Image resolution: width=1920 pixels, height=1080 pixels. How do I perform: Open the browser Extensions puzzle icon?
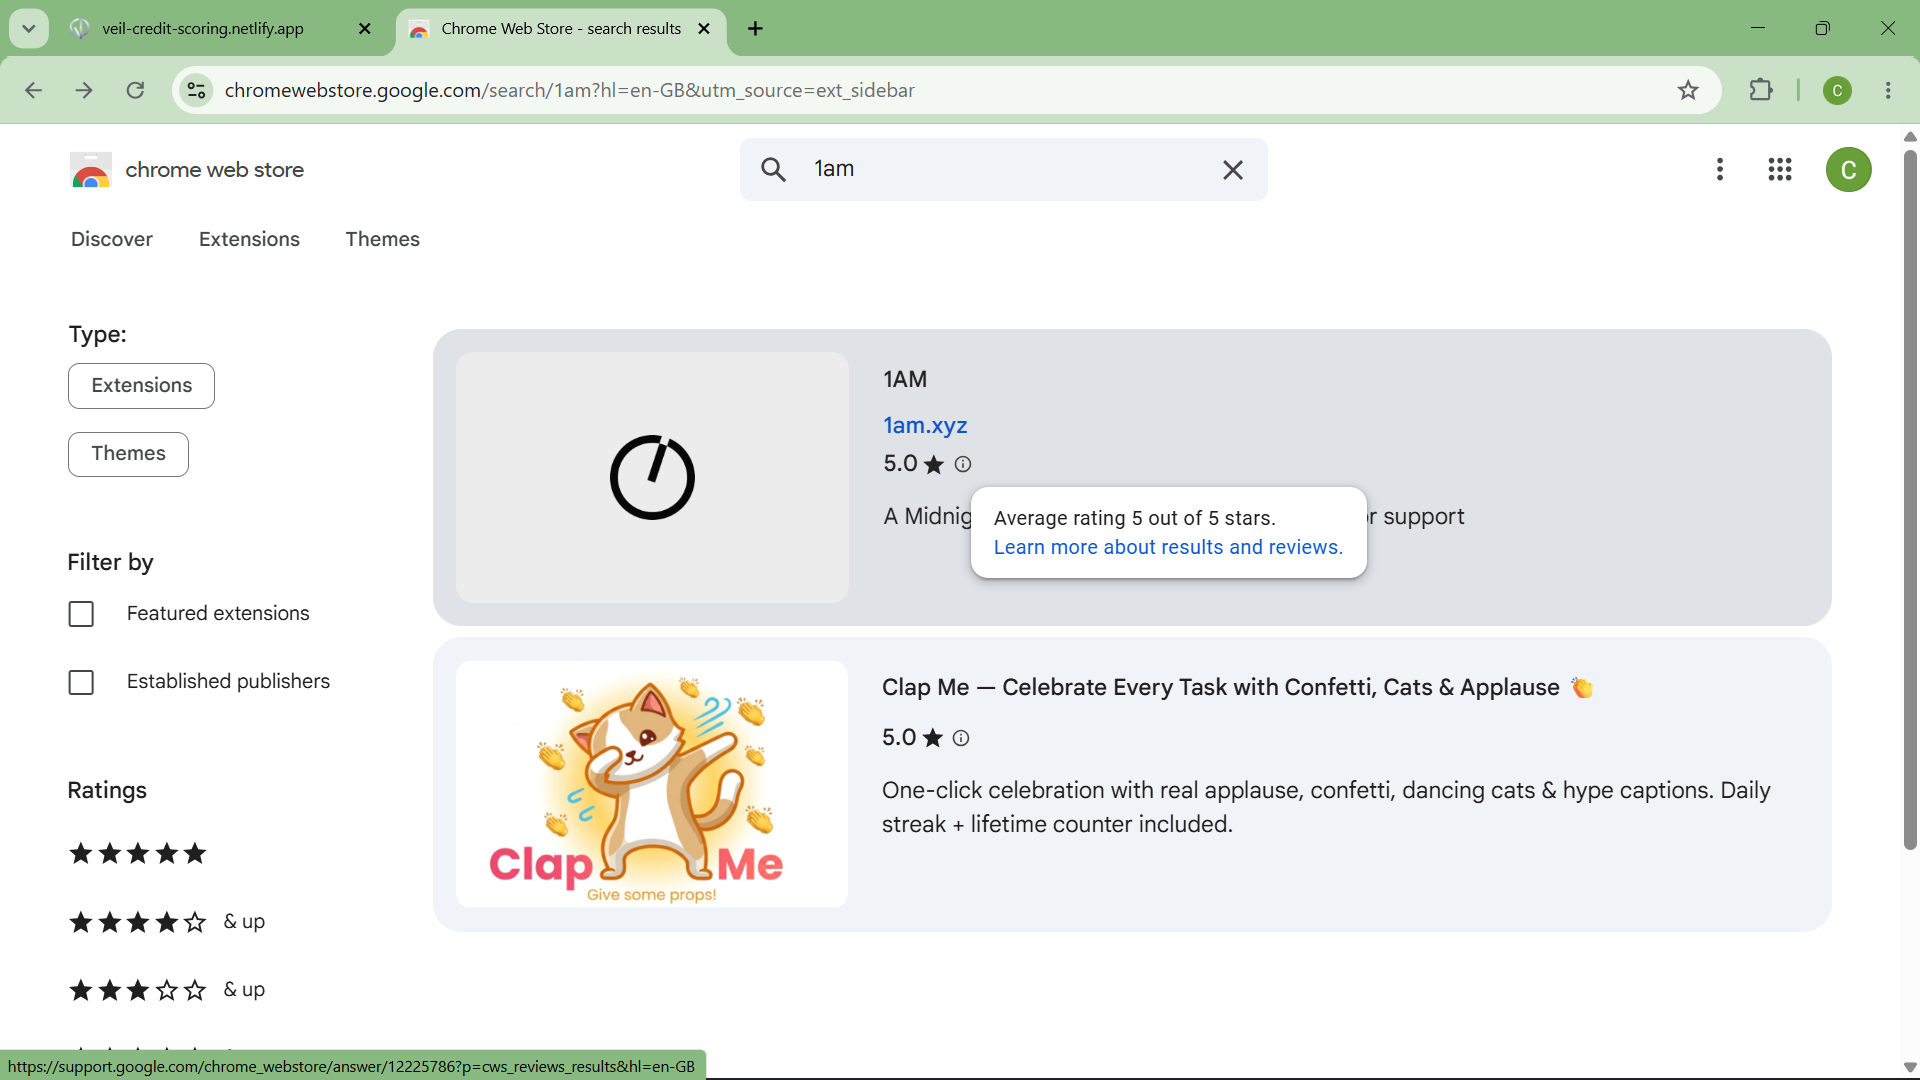coord(1762,91)
